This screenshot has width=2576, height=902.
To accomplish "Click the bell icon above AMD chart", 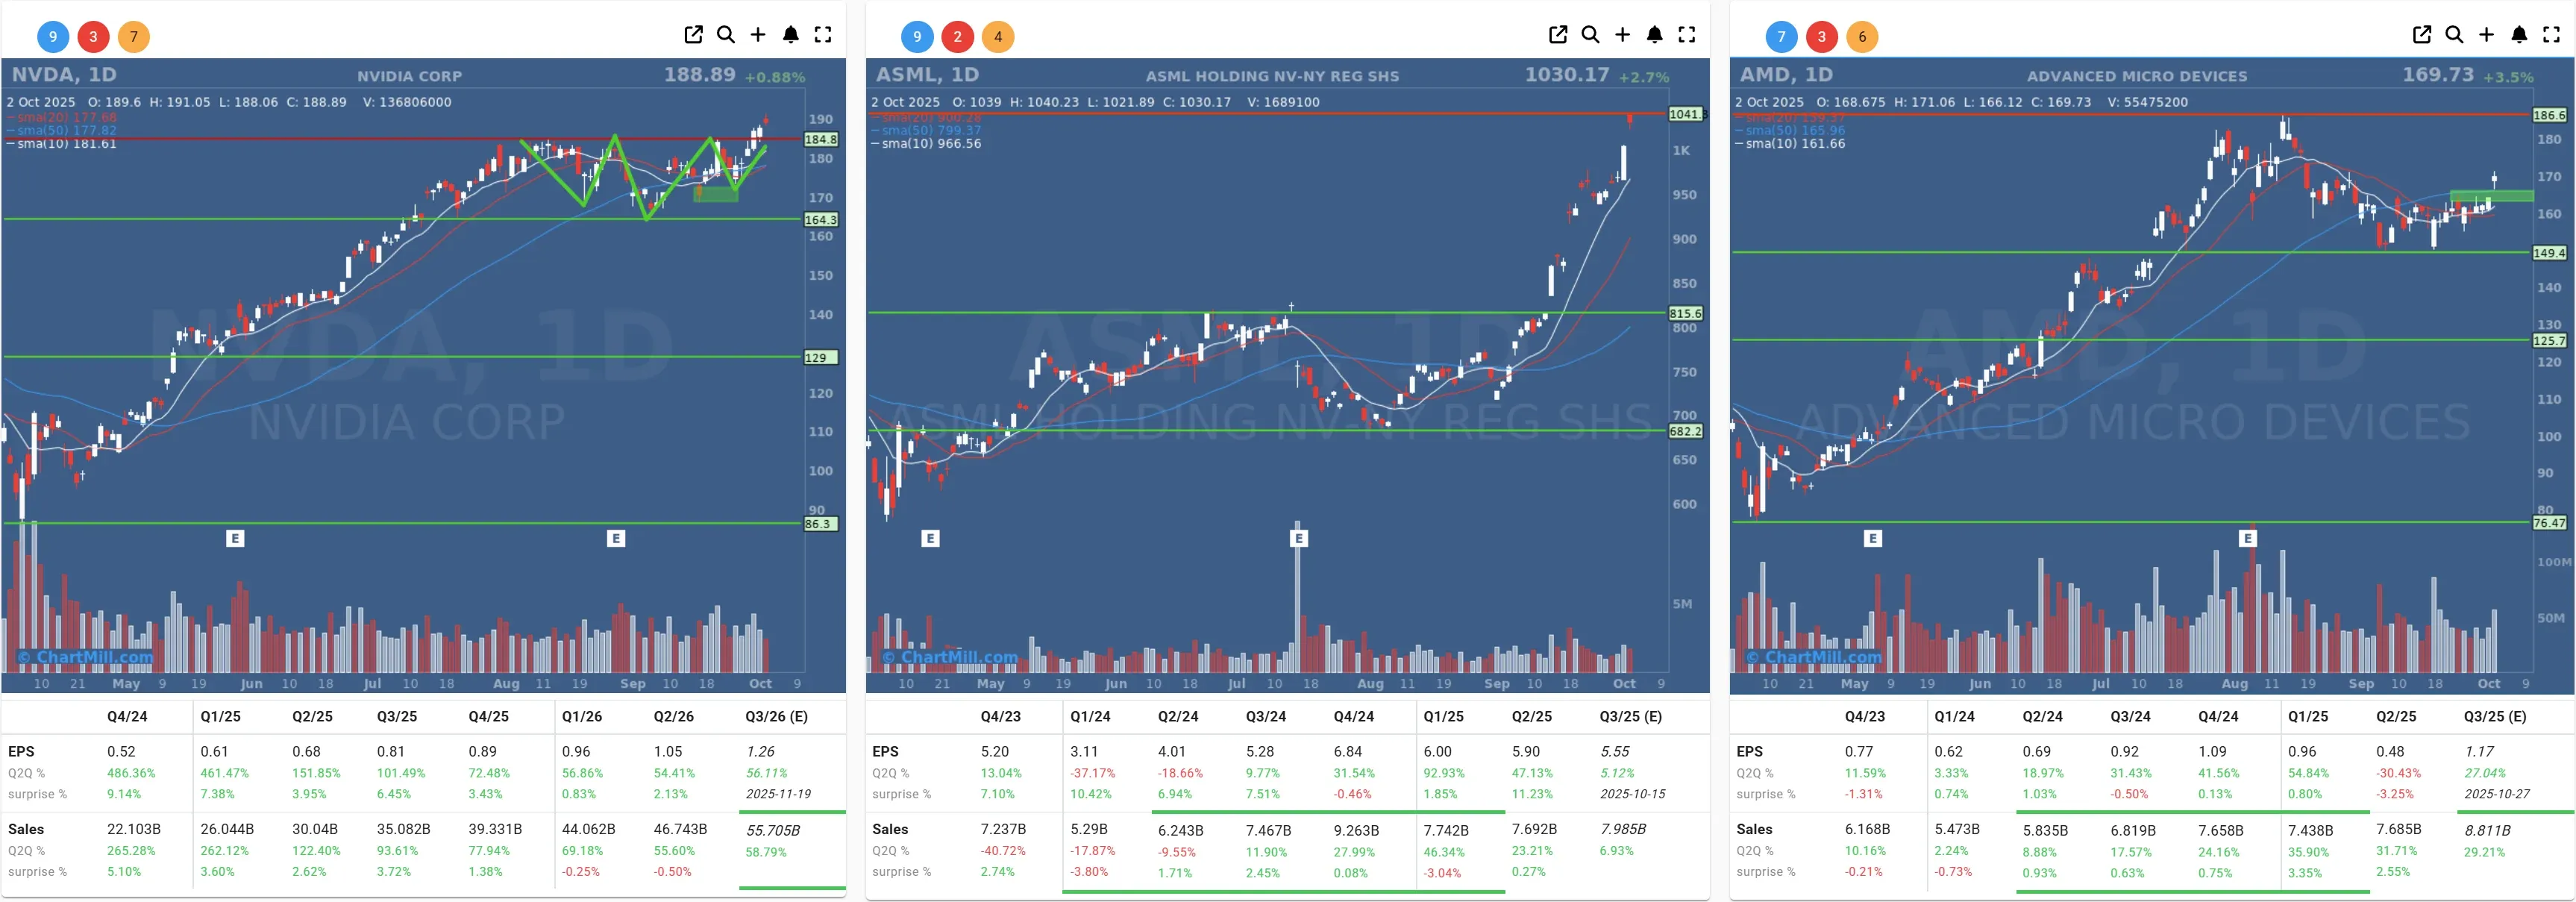I will pyautogui.click(x=2519, y=35).
